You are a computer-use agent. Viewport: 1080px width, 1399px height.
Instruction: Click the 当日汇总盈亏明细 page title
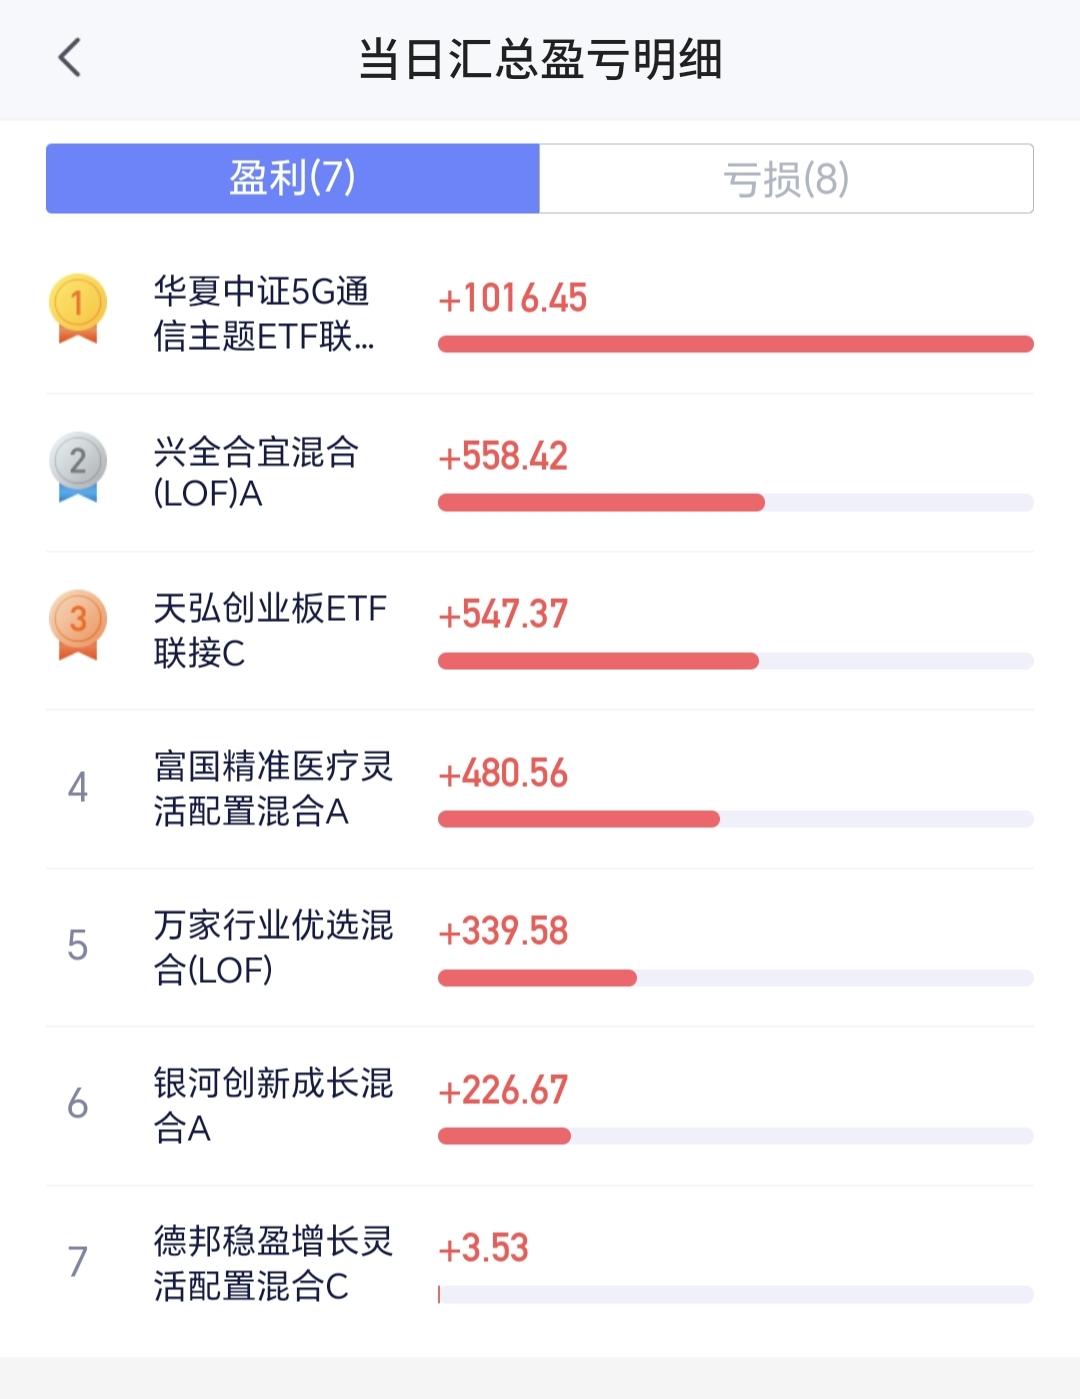pos(540,59)
